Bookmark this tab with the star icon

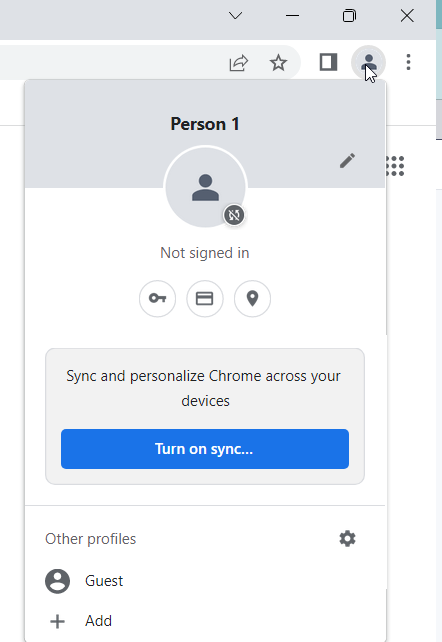(x=278, y=63)
